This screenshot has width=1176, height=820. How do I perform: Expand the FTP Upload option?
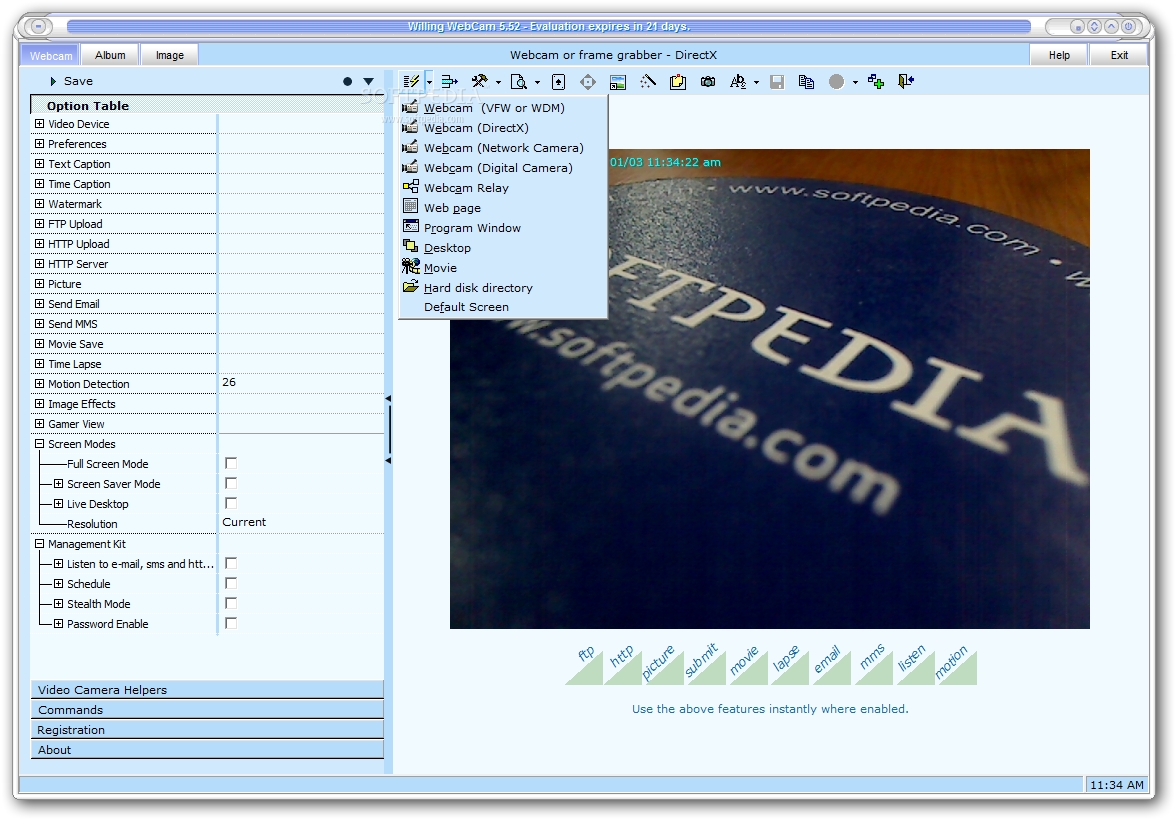coord(40,224)
